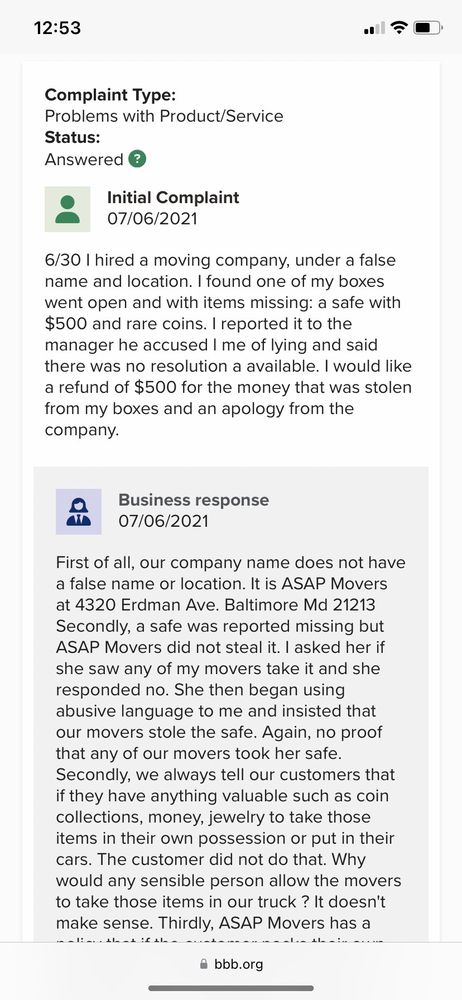Image resolution: width=462 pixels, height=1000 pixels.
Task: Tap the battery icon in status bar
Action: tap(428, 28)
